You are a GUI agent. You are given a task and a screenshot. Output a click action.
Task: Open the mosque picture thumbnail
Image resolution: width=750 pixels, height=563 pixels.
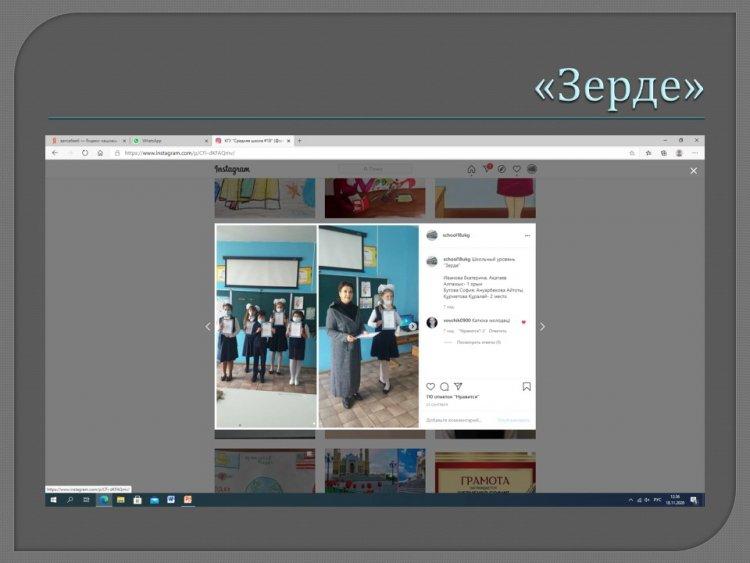(x=375, y=471)
